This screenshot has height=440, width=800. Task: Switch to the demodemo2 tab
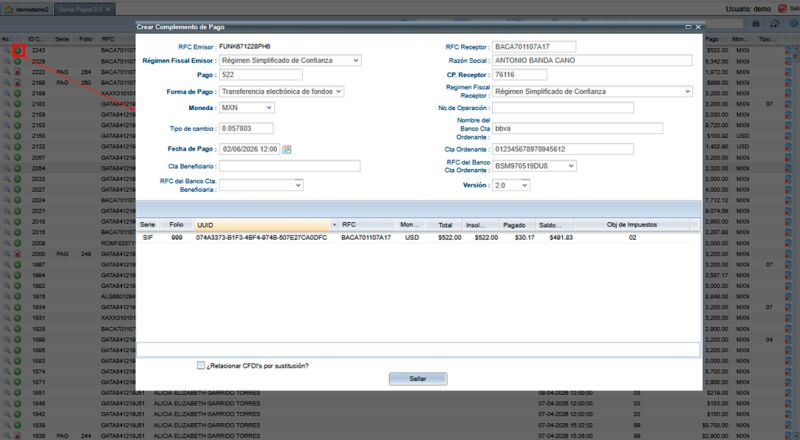[27, 9]
